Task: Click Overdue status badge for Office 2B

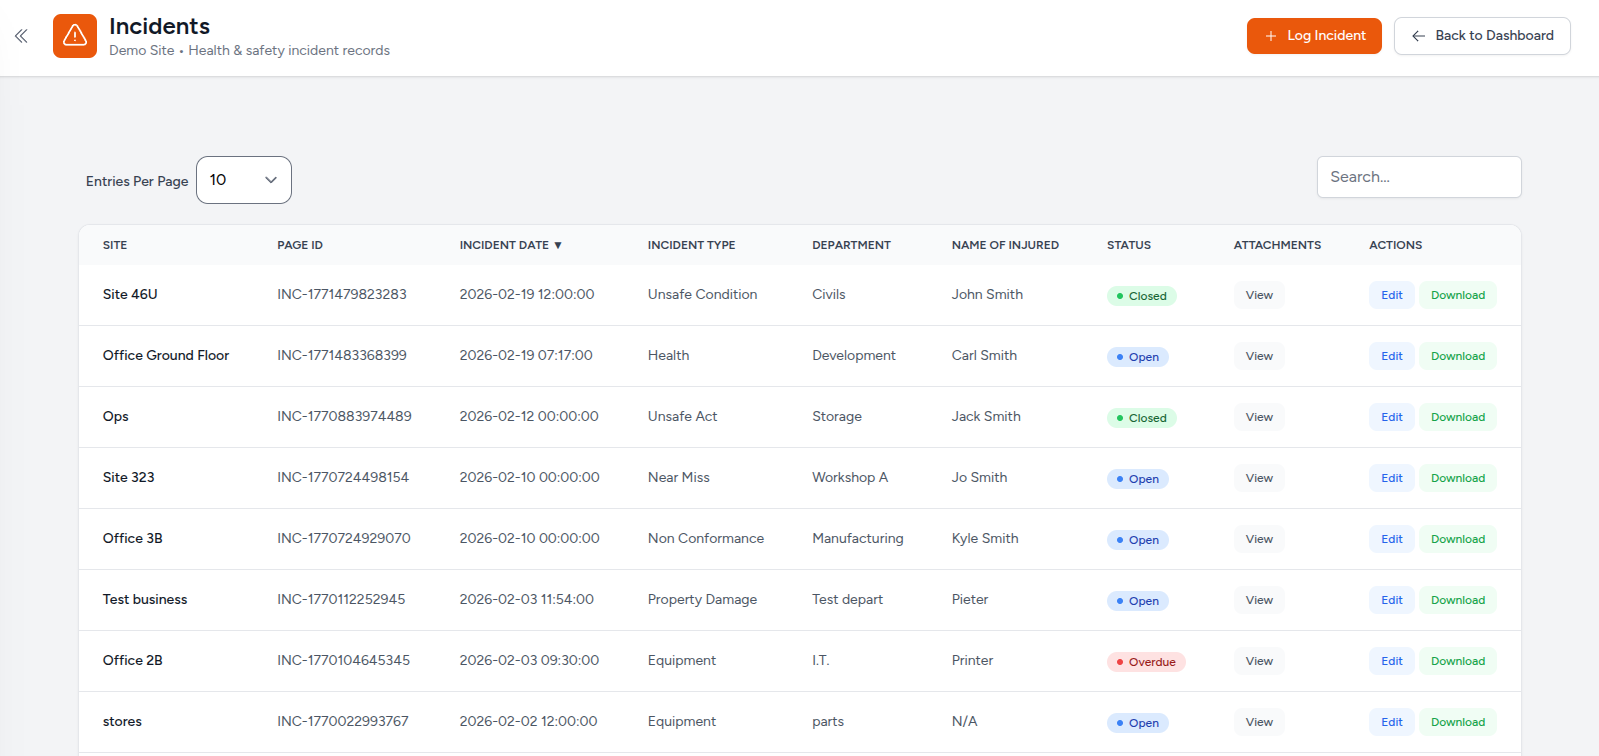Action: 1146,662
